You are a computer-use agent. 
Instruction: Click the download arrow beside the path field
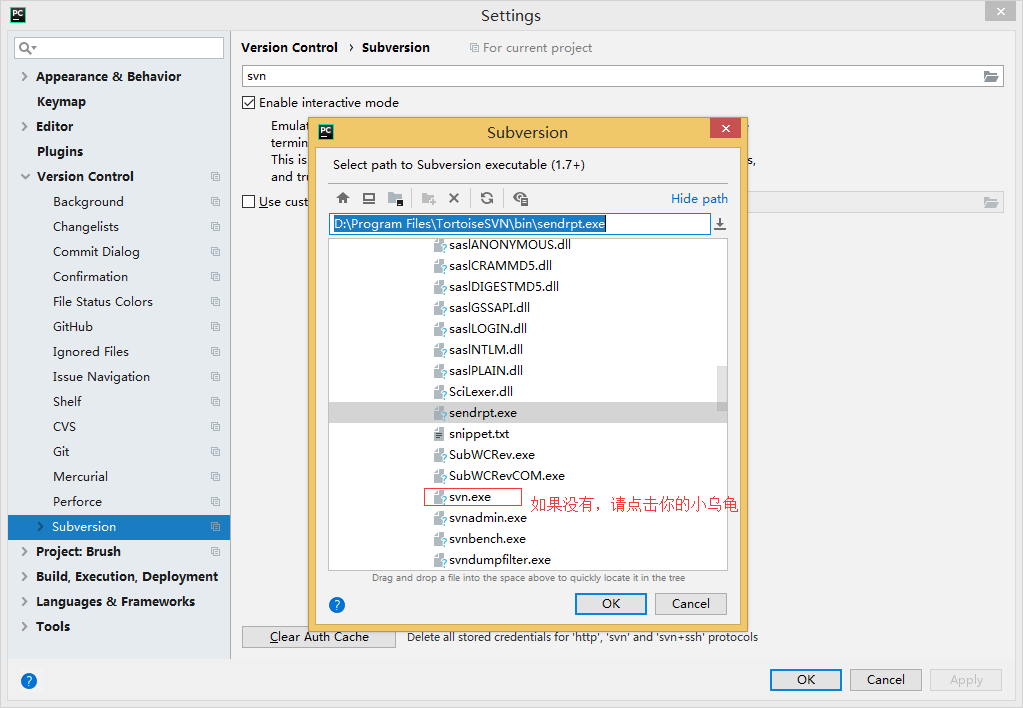719,222
